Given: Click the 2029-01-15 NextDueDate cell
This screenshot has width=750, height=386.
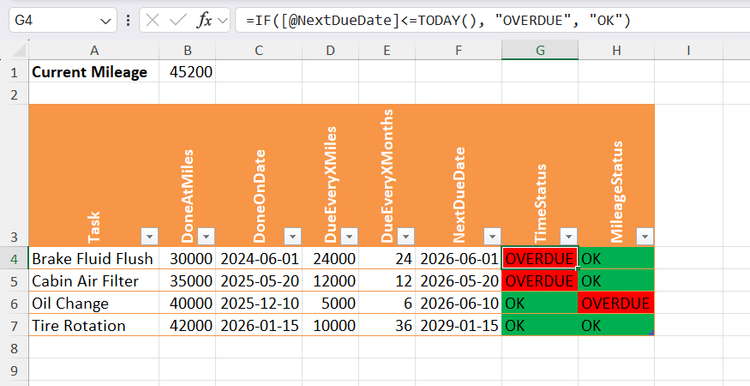Looking at the screenshot, I should [458, 326].
